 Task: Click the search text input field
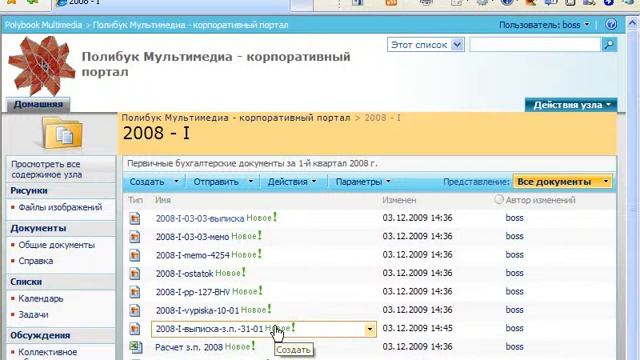click(x=535, y=44)
